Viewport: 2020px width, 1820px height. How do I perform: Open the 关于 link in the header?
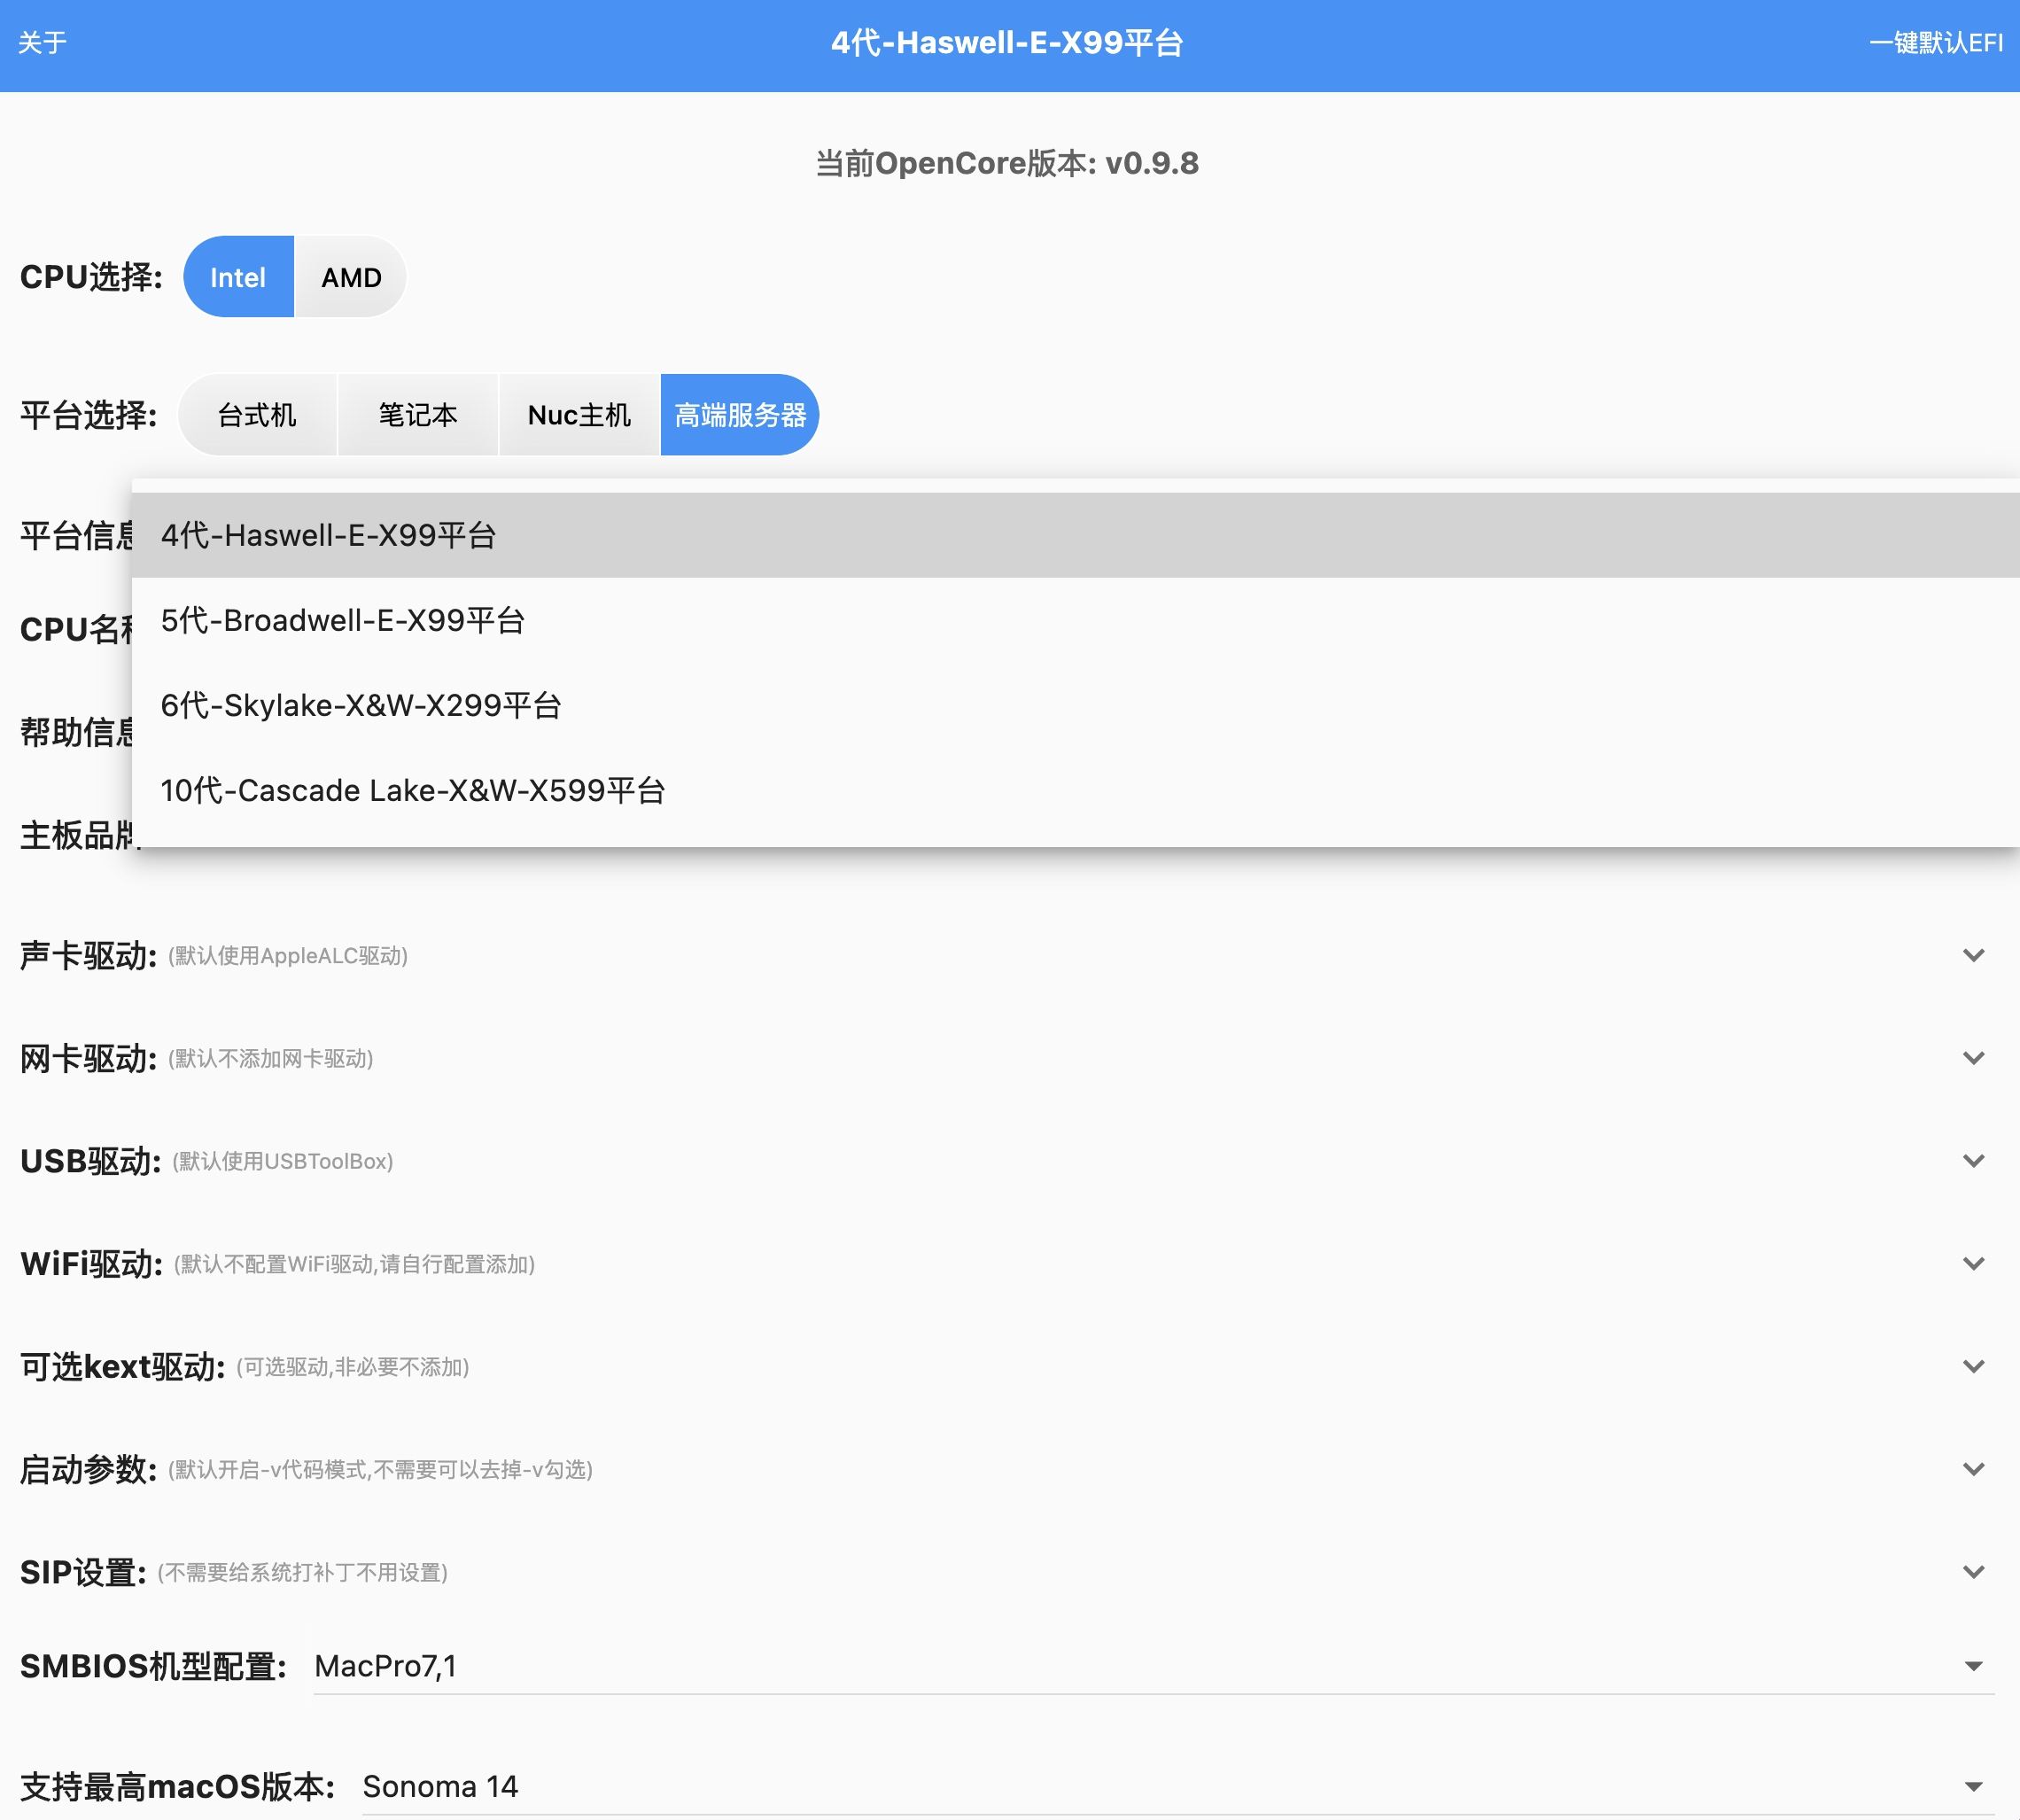click(x=42, y=43)
